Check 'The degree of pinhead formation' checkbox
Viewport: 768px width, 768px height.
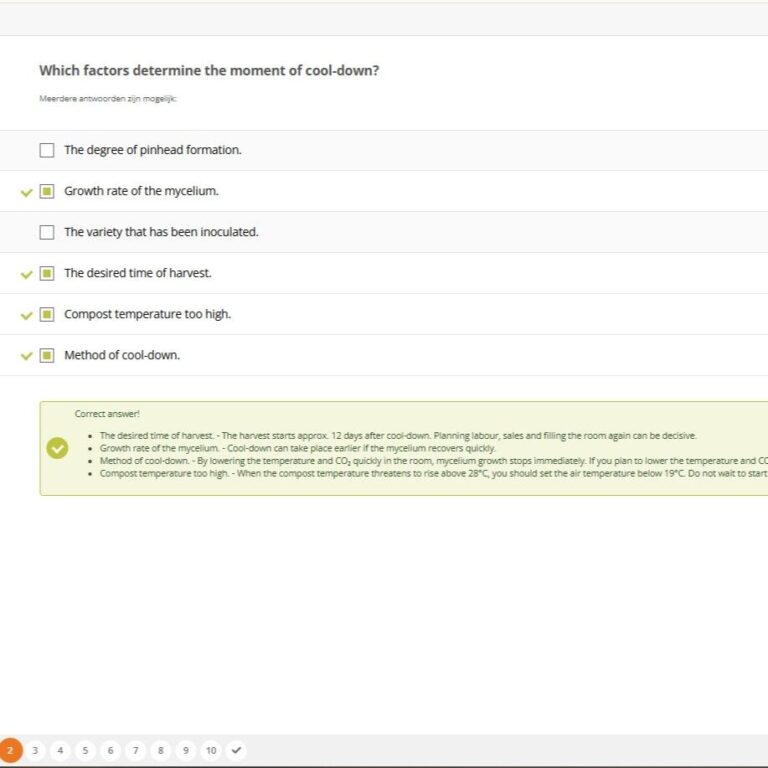[47, 150]
